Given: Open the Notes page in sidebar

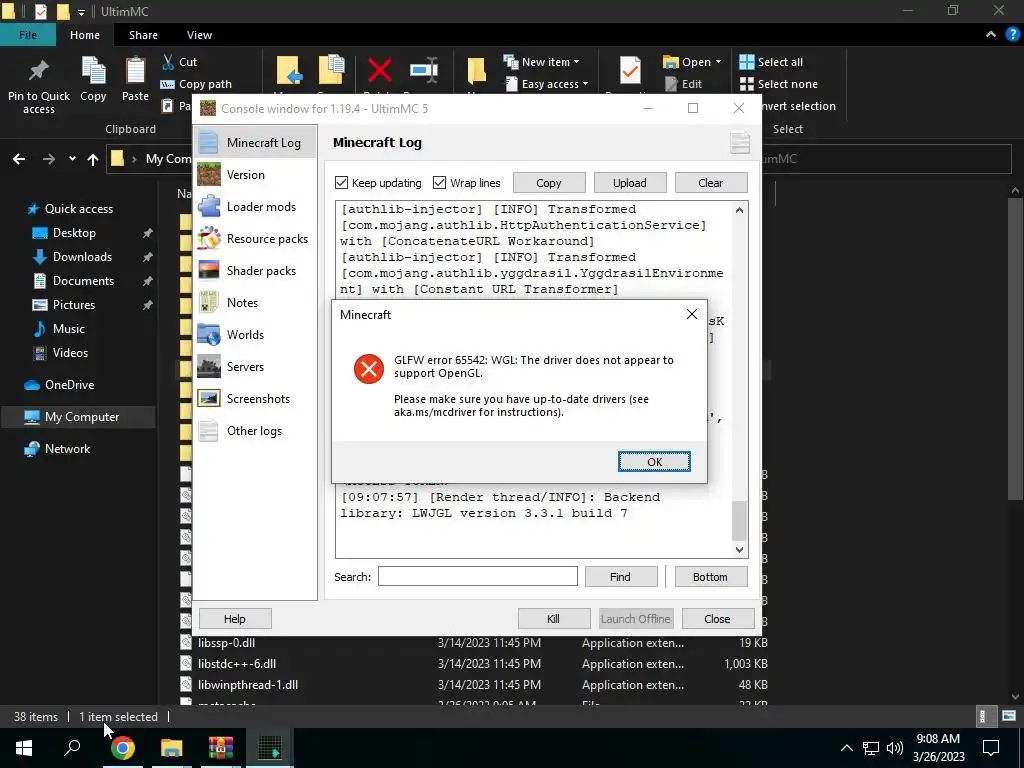Looking at the screenshot, I should tap(255, 302).
